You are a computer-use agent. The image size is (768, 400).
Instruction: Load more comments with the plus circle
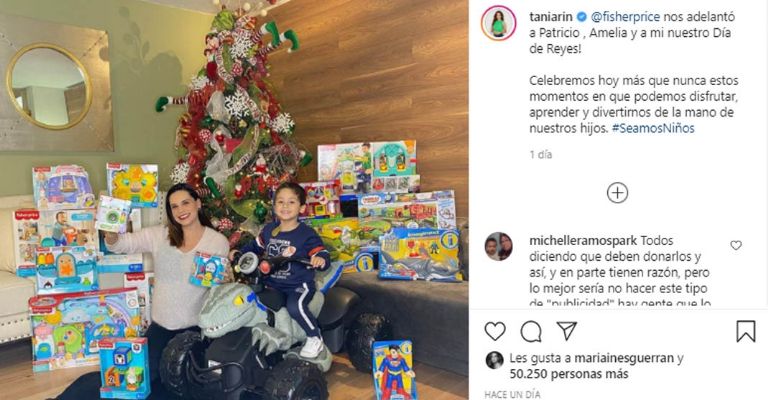click(617, 193)
